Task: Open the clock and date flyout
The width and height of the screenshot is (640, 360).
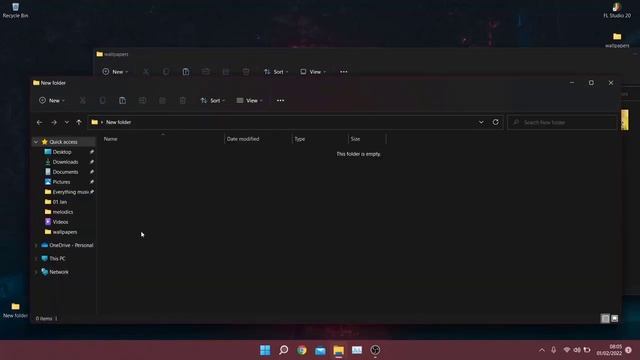Action: coord(609,350)
